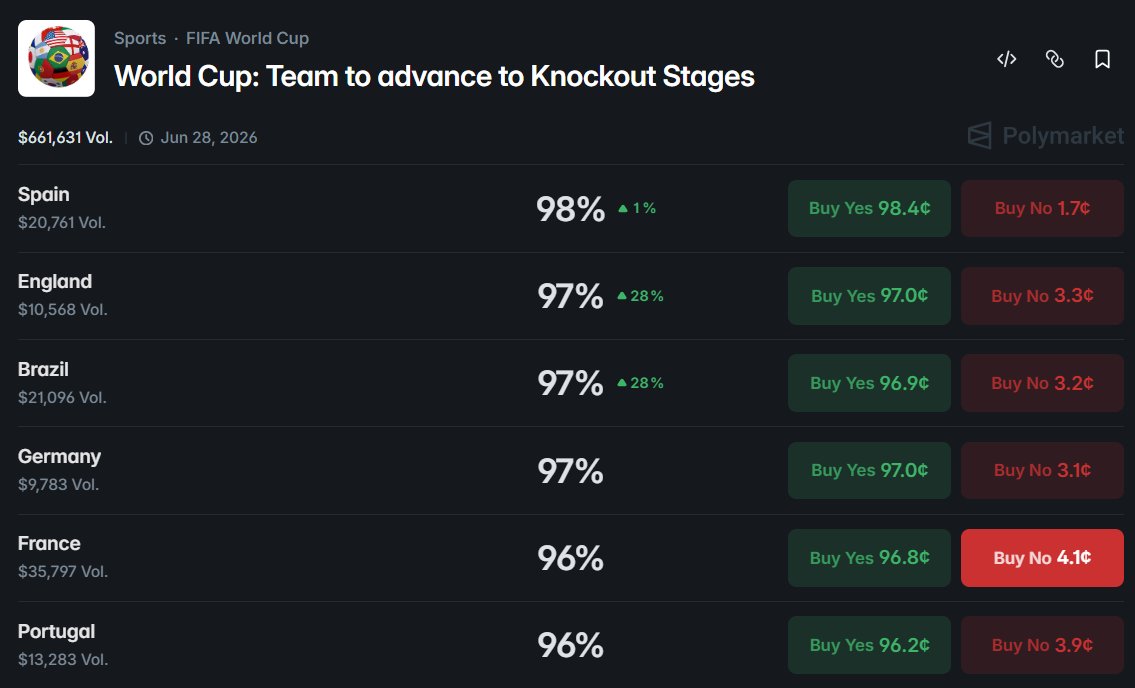Buy Yes on Brazil at 96.9¢

869,383
